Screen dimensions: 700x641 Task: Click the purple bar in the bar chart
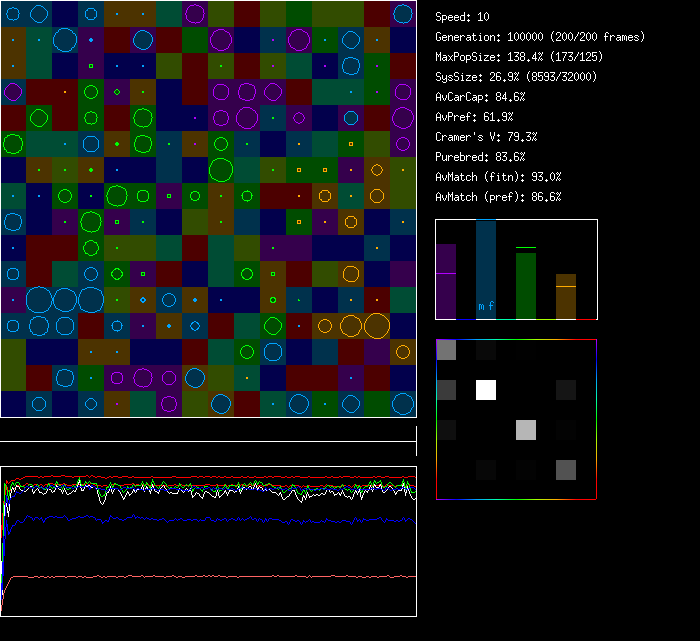tap(446, 281)
